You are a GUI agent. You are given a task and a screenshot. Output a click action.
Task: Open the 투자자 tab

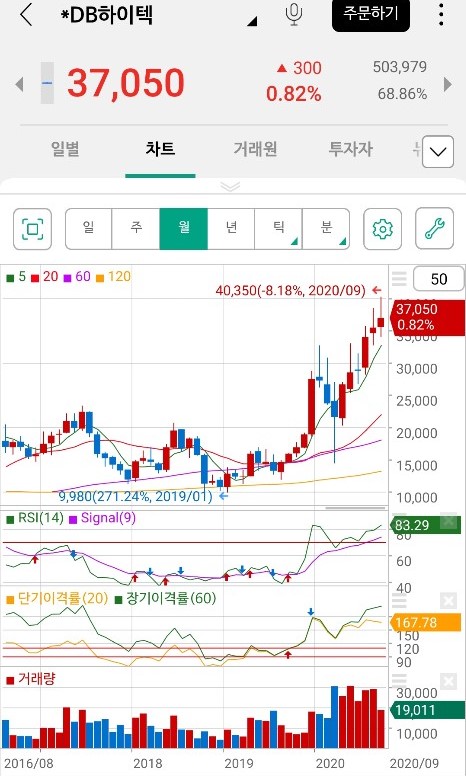351,149
